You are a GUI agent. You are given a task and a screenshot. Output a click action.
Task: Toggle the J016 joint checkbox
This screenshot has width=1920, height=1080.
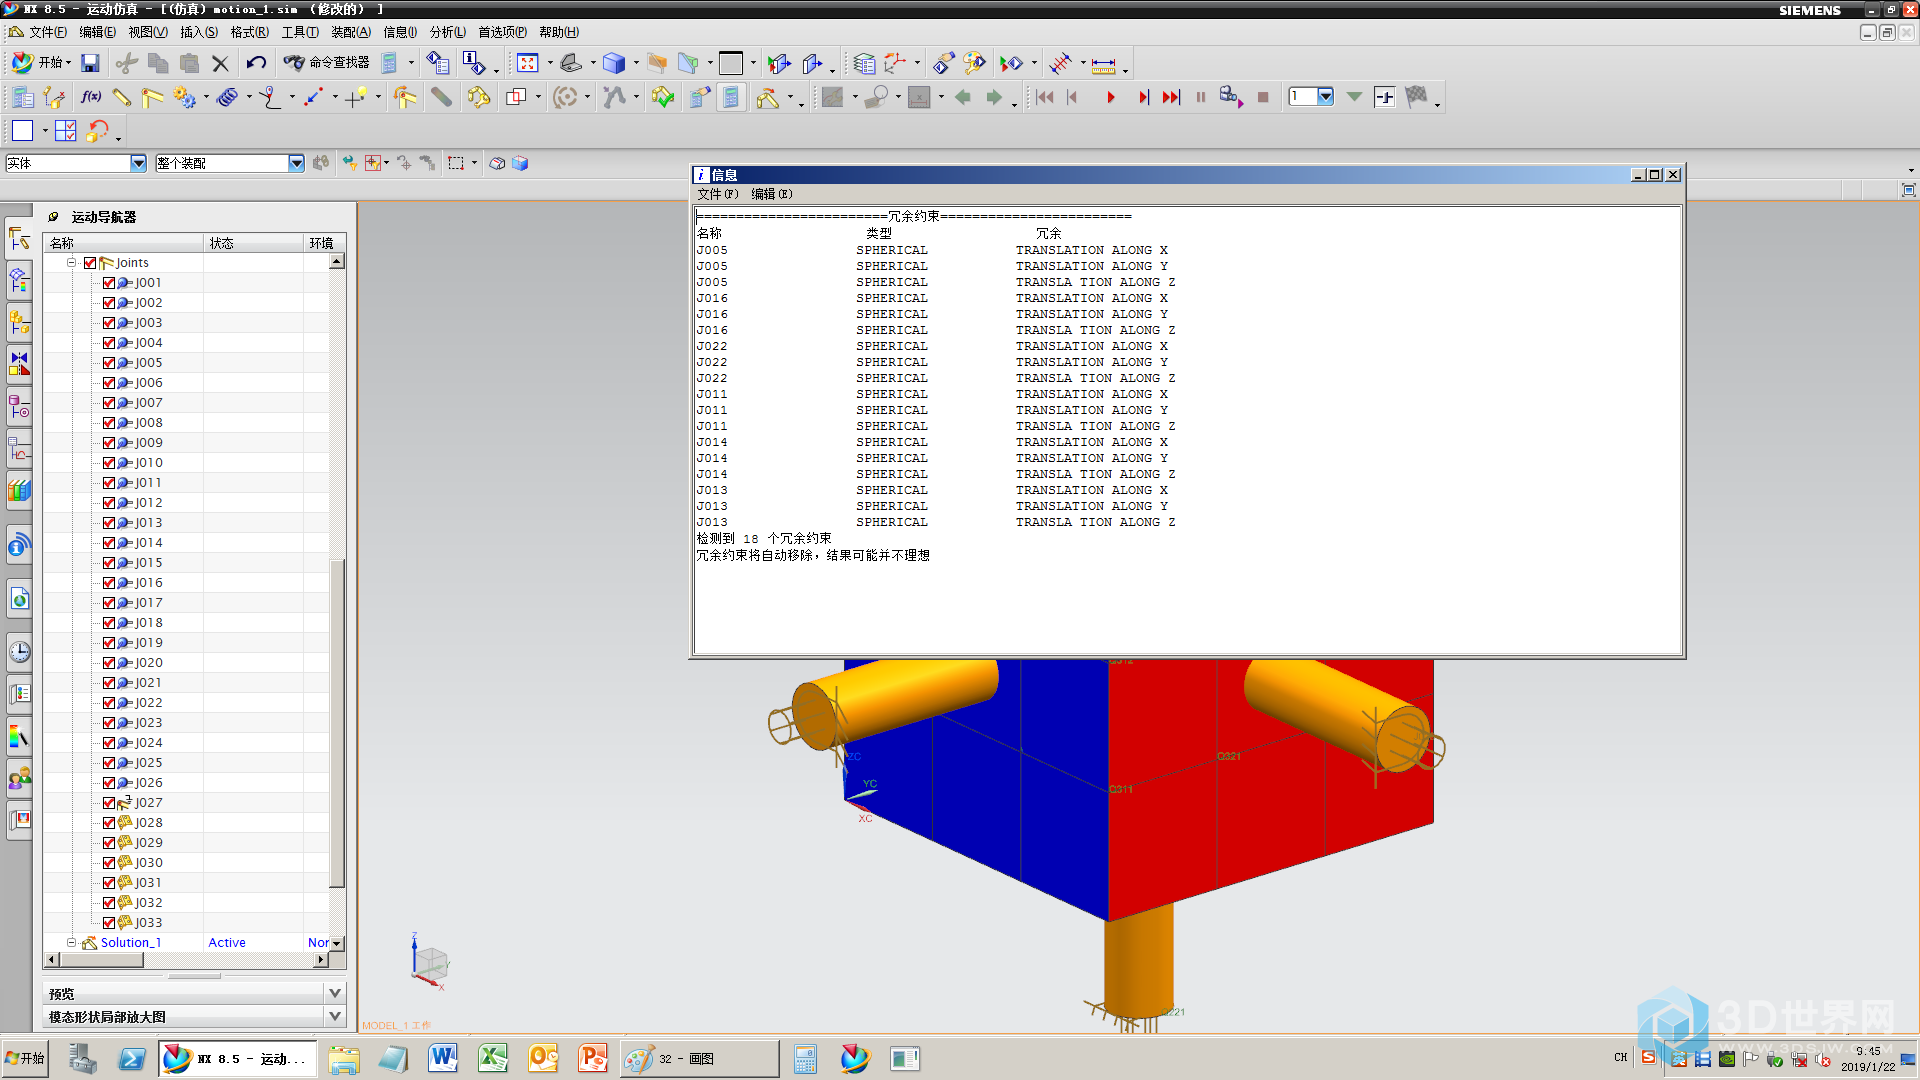109,583
